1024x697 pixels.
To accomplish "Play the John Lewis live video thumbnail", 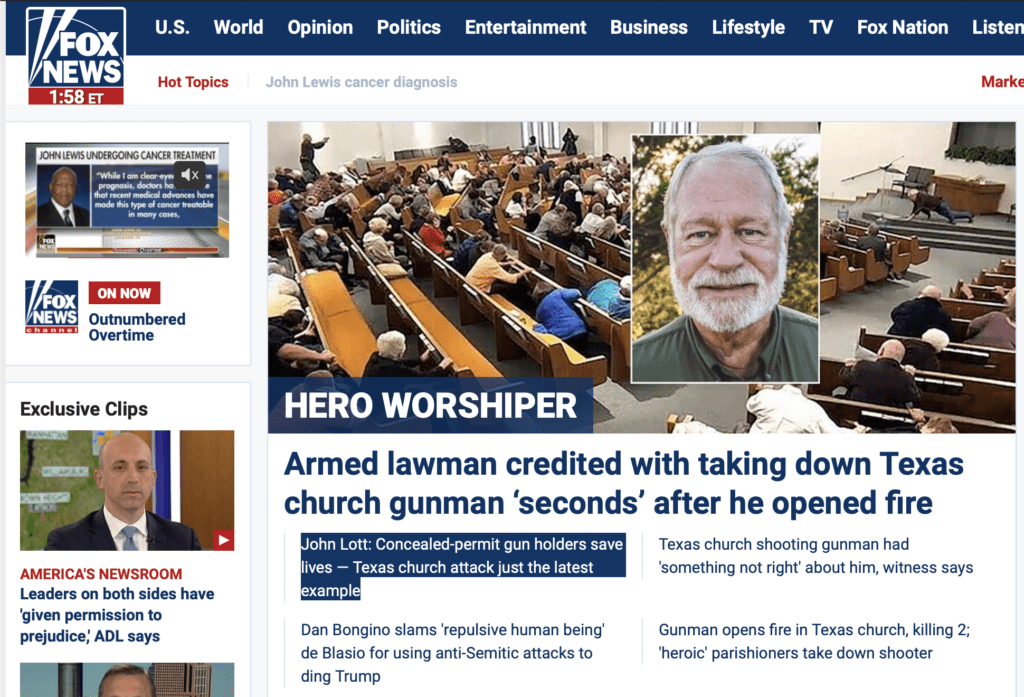I will tap(126, 200).
